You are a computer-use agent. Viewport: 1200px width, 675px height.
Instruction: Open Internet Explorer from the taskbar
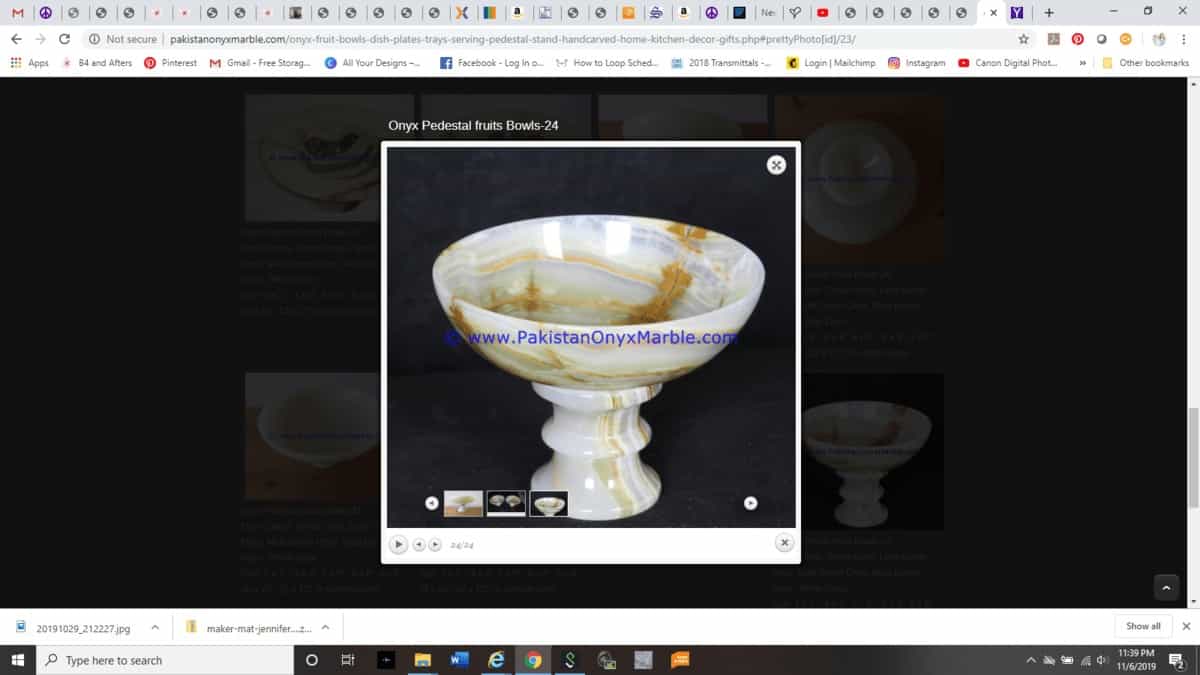tap(496, 660)
